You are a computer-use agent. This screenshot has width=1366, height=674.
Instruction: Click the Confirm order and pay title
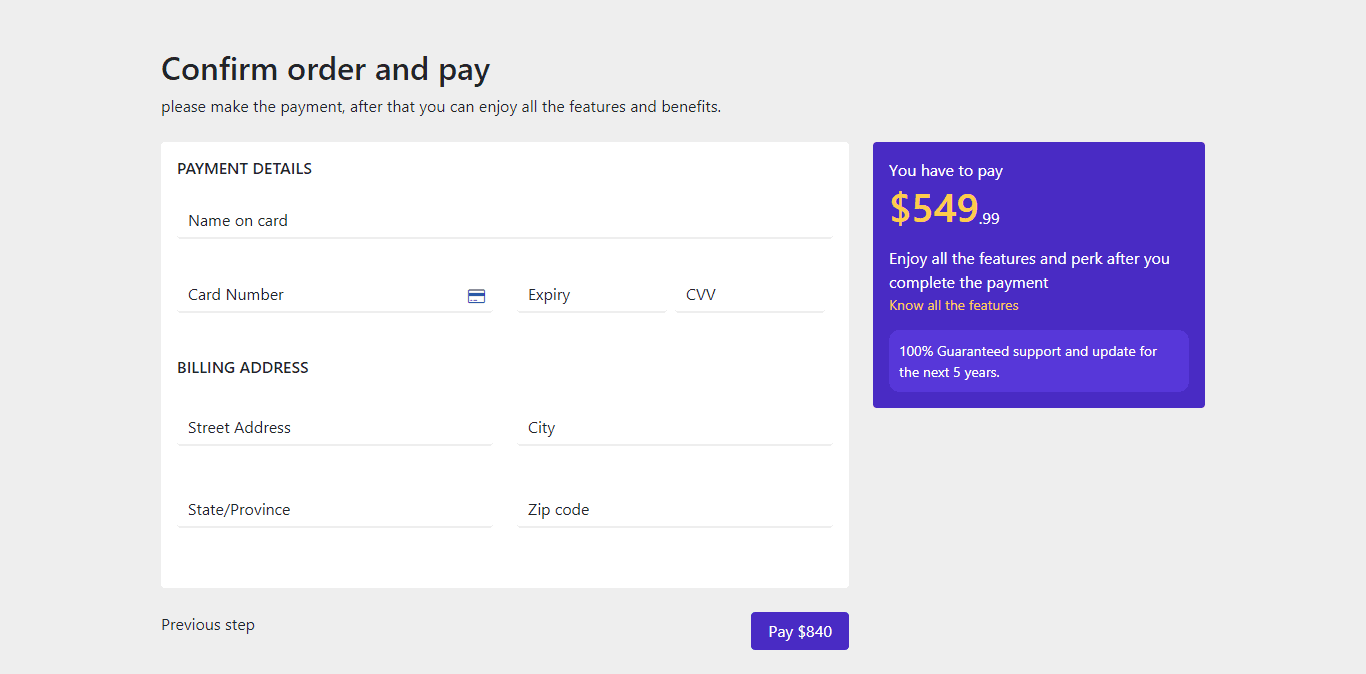[325, 69]
